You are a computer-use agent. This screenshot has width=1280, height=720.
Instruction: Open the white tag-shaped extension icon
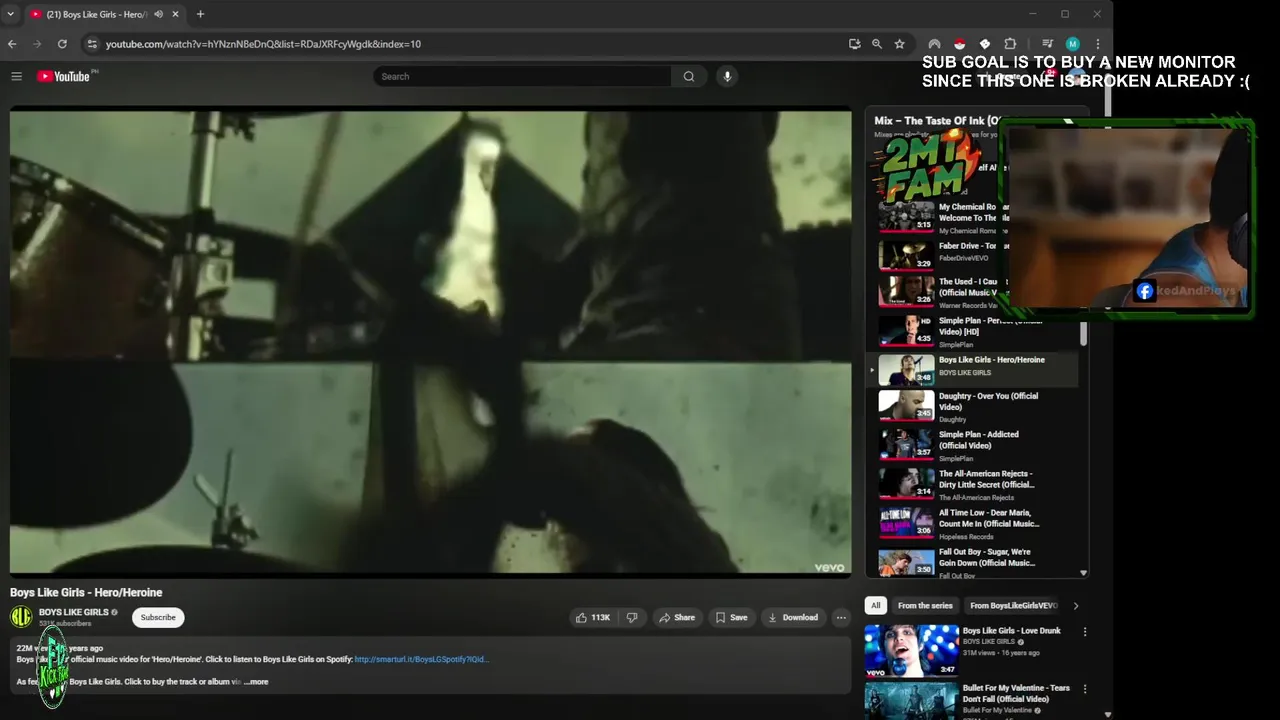(984, 44)
